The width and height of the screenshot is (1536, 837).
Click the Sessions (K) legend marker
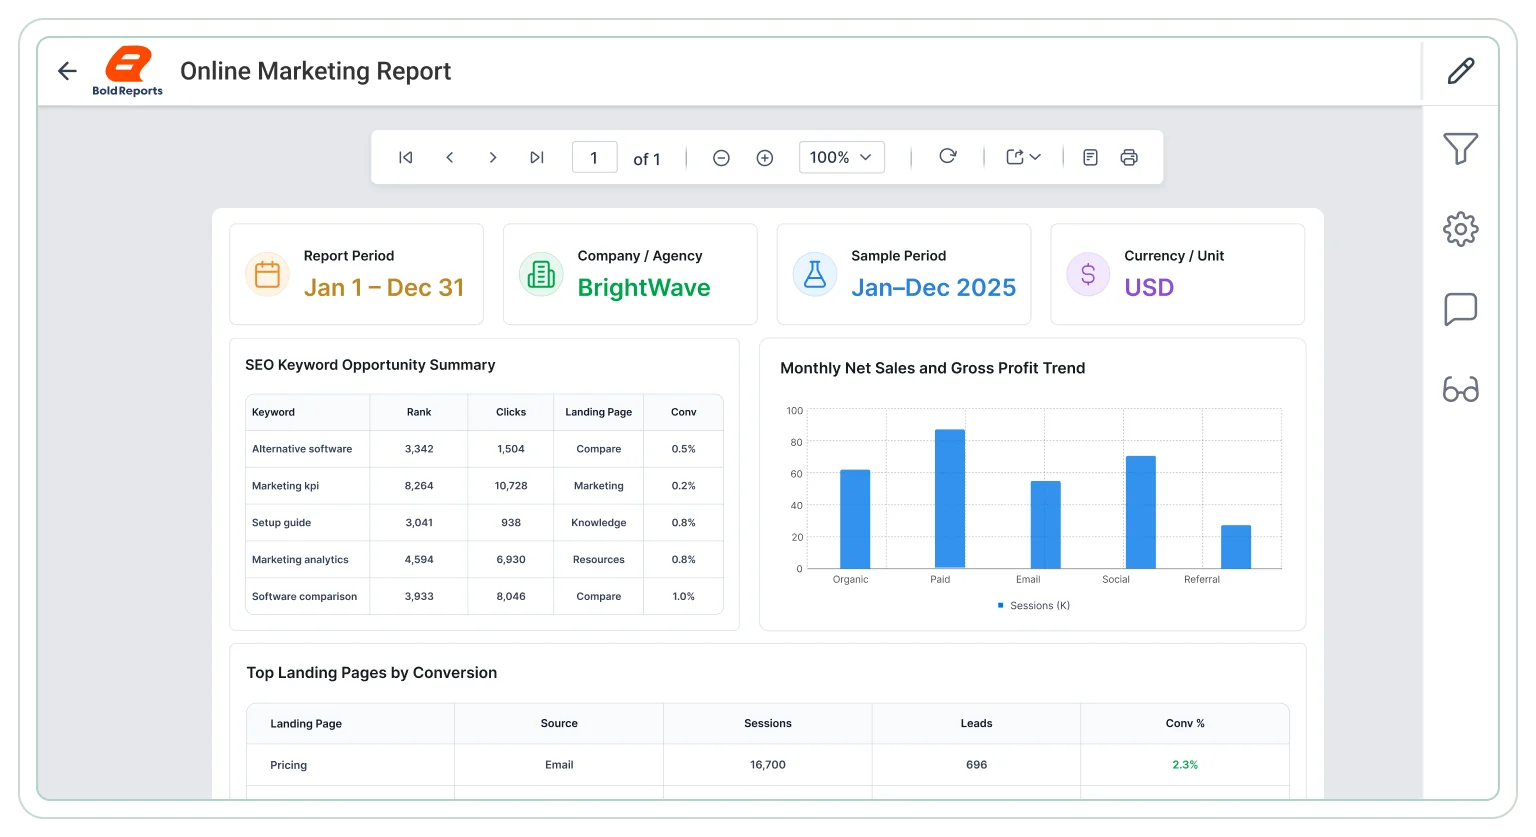tap(1001, 605)
